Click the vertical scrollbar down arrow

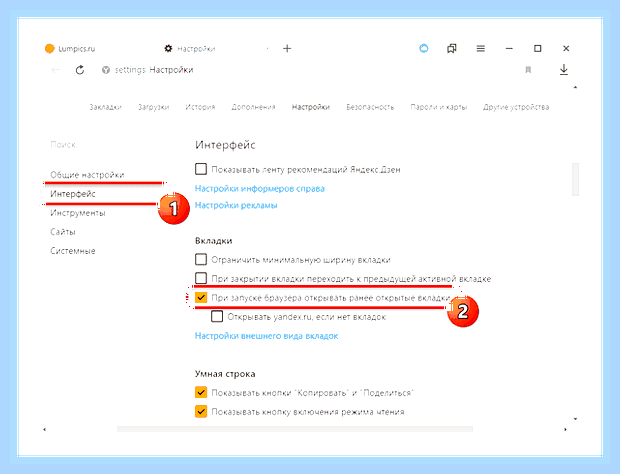[x=575, y=419]
